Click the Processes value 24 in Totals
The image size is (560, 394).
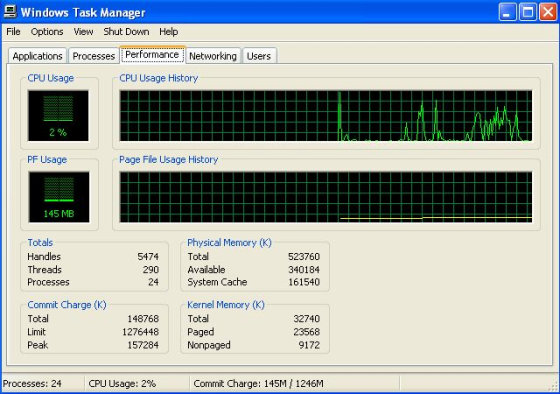pyautogui.click(x=154, y=282)
